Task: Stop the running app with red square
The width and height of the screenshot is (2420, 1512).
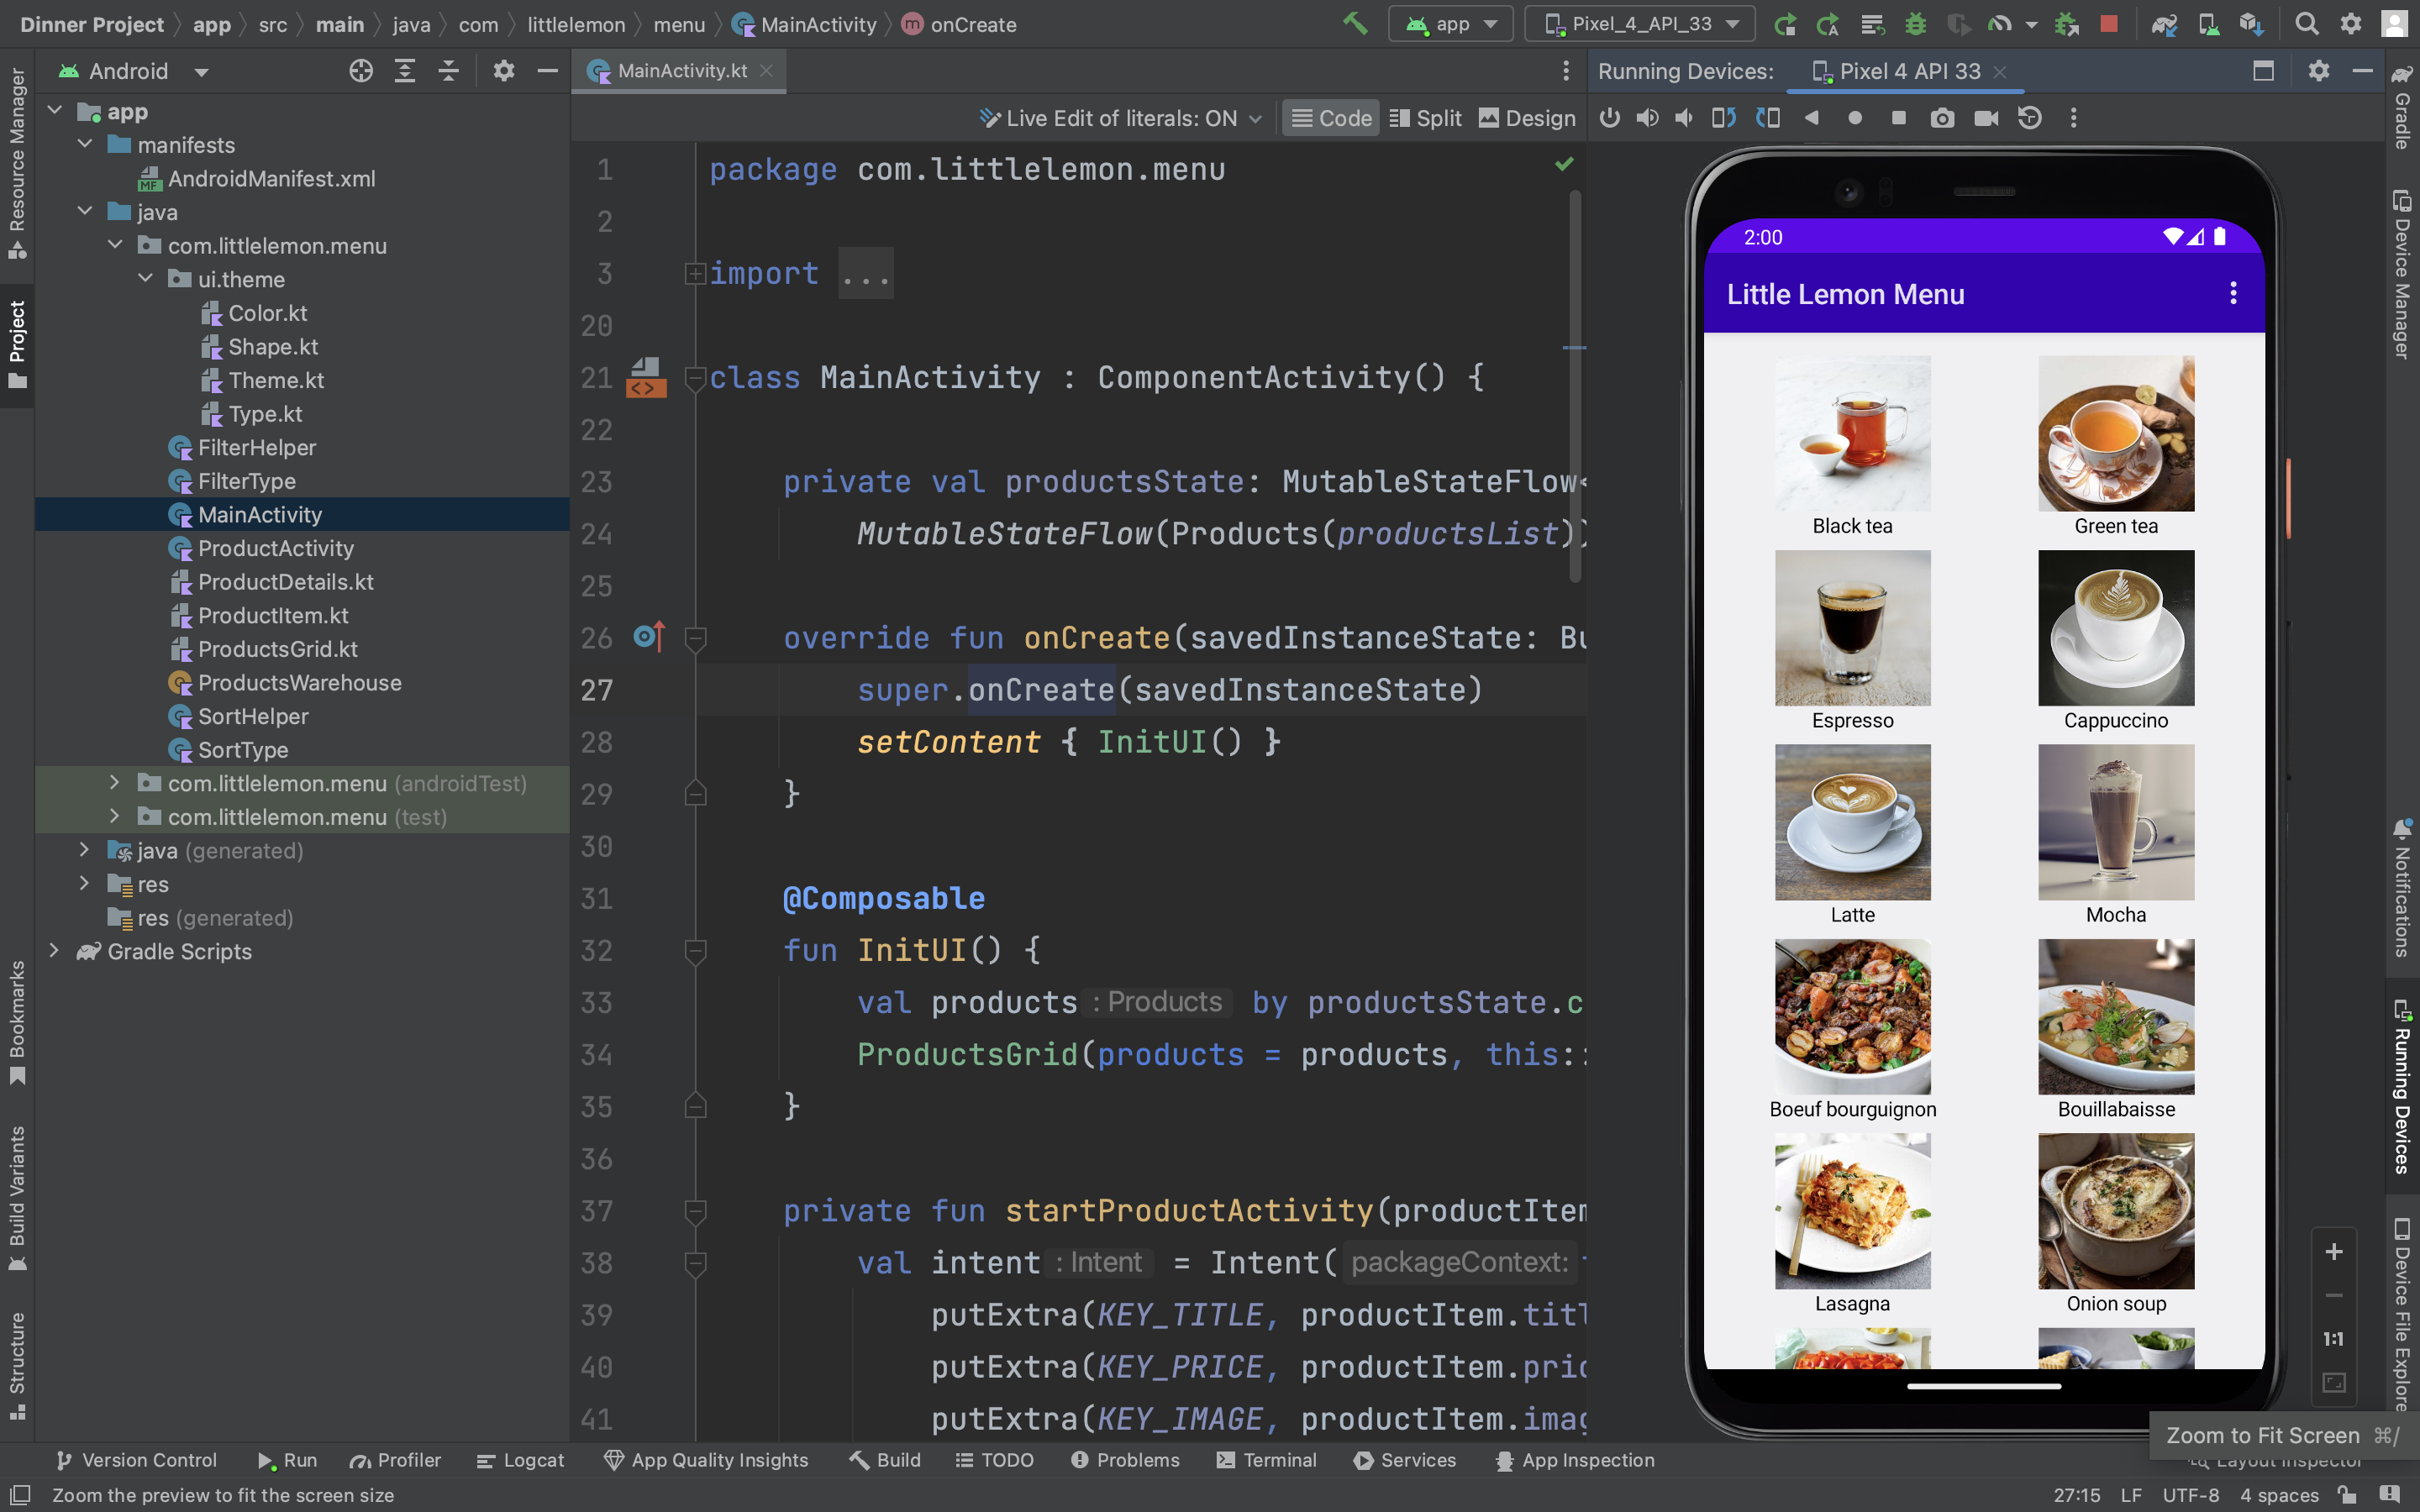Action: pyautogui.click(x=2109, y=24)
